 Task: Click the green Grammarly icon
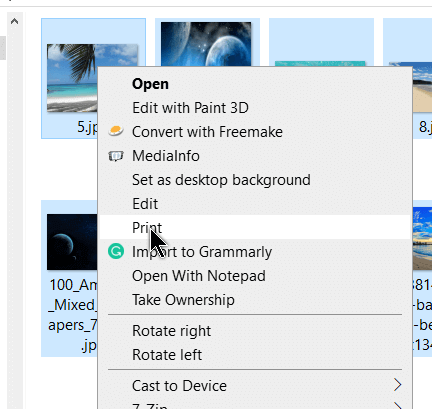116,251
